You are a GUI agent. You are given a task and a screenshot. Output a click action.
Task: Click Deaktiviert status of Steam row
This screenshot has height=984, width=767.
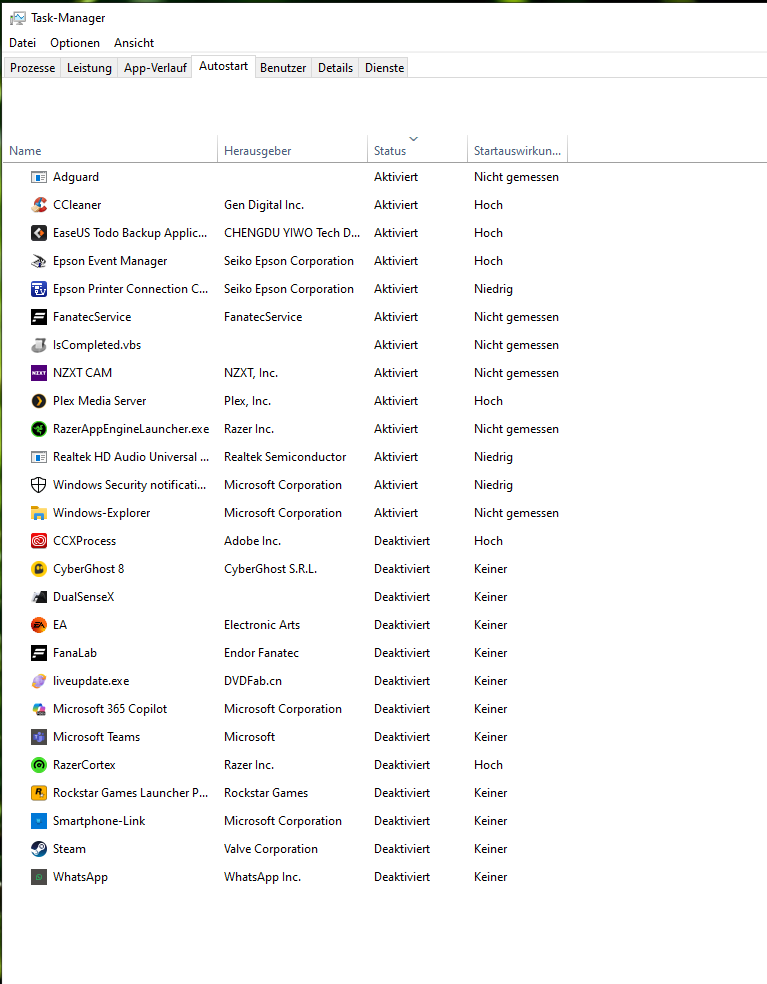[x=402, y=849]
